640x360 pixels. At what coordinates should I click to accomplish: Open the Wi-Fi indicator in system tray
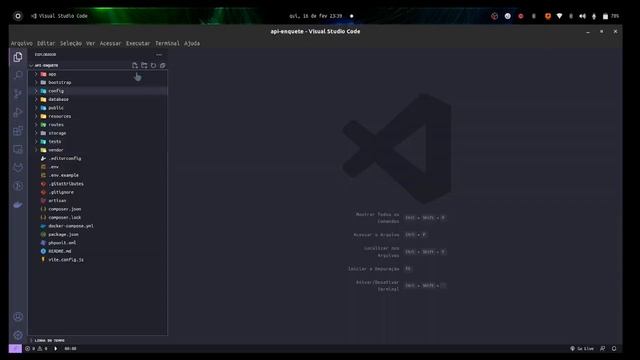coord(560,16)
